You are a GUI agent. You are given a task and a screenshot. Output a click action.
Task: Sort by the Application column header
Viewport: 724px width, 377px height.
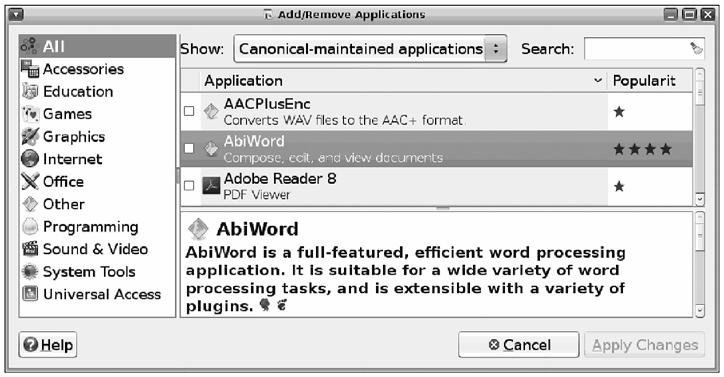point(403,81)
